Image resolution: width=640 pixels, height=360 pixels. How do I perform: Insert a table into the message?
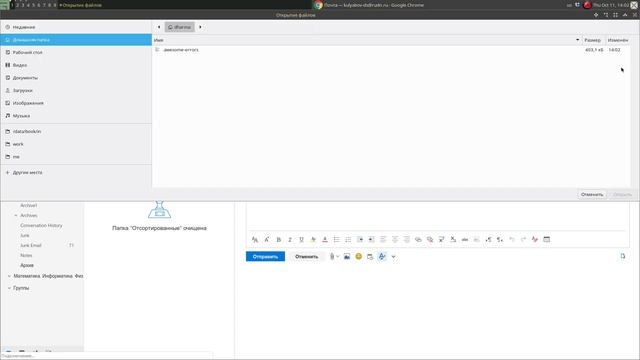(x=547, y=240)
